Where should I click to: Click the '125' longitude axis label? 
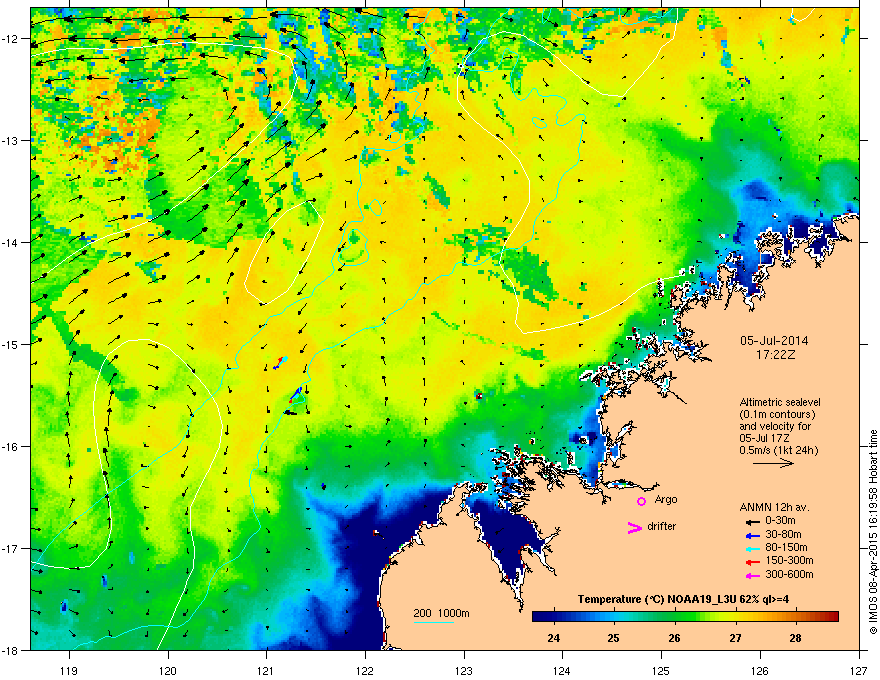click(661, 670)
